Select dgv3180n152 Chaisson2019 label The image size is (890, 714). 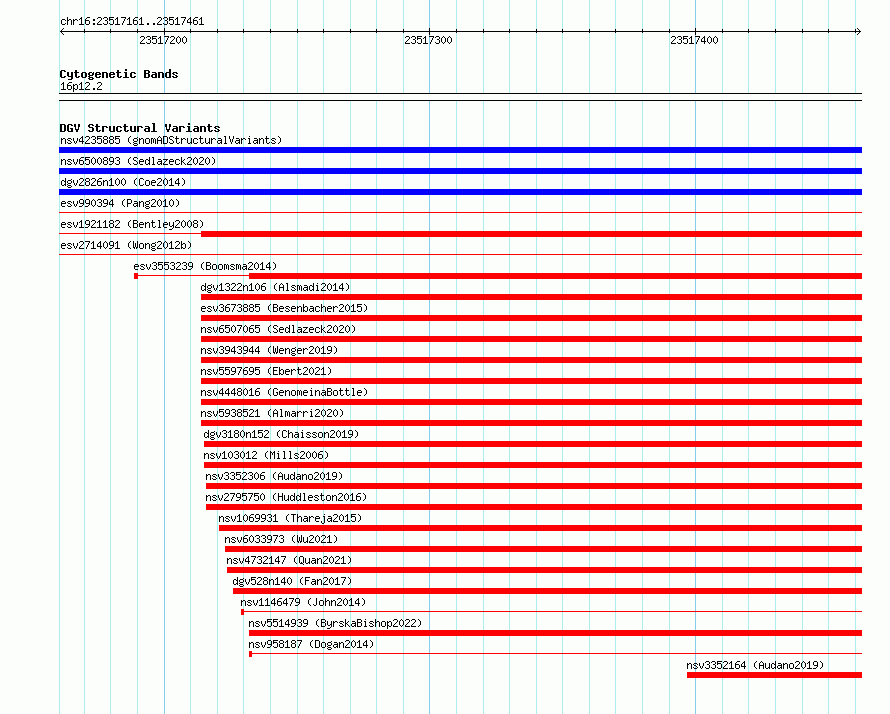pos(281,434)
